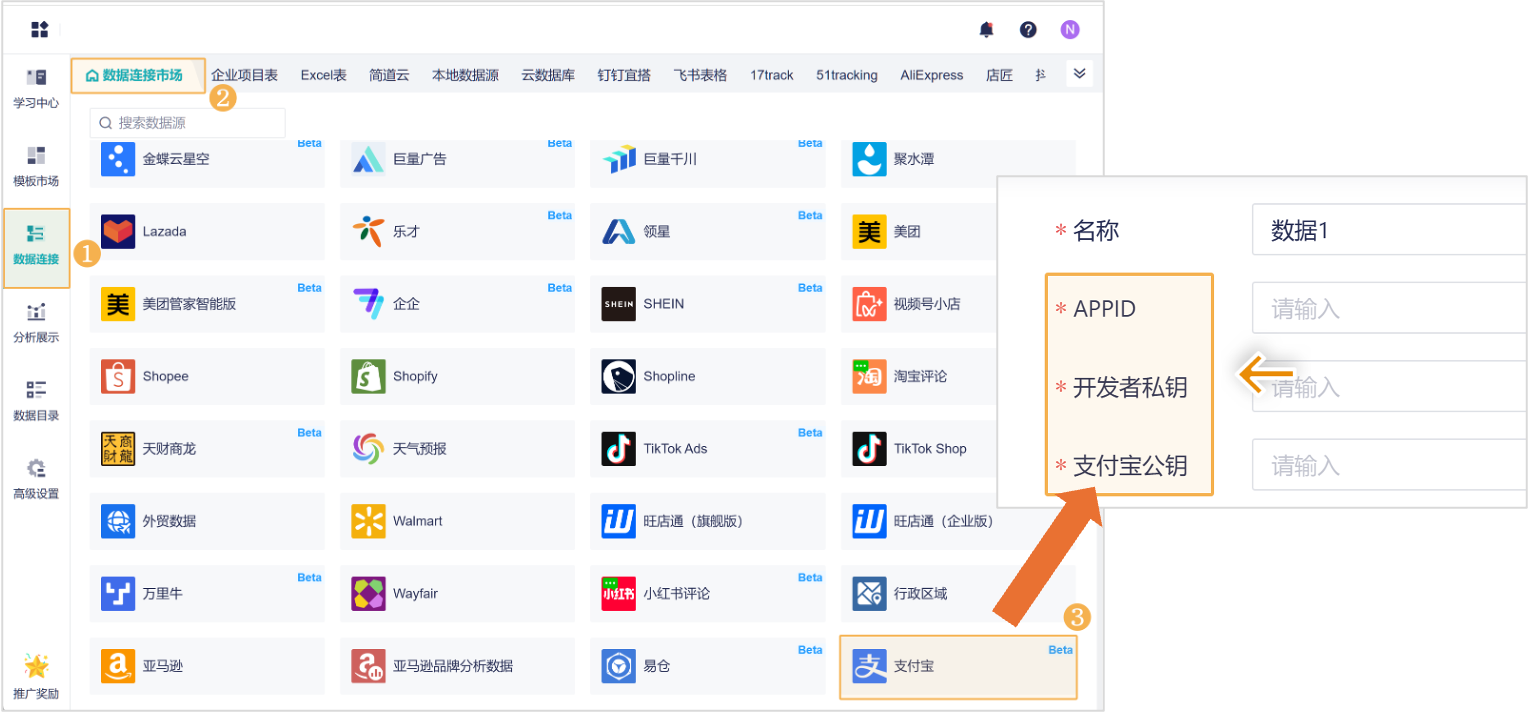Click the help question mark icon
Screen dimensions: 1528x712
[1028, 29]
